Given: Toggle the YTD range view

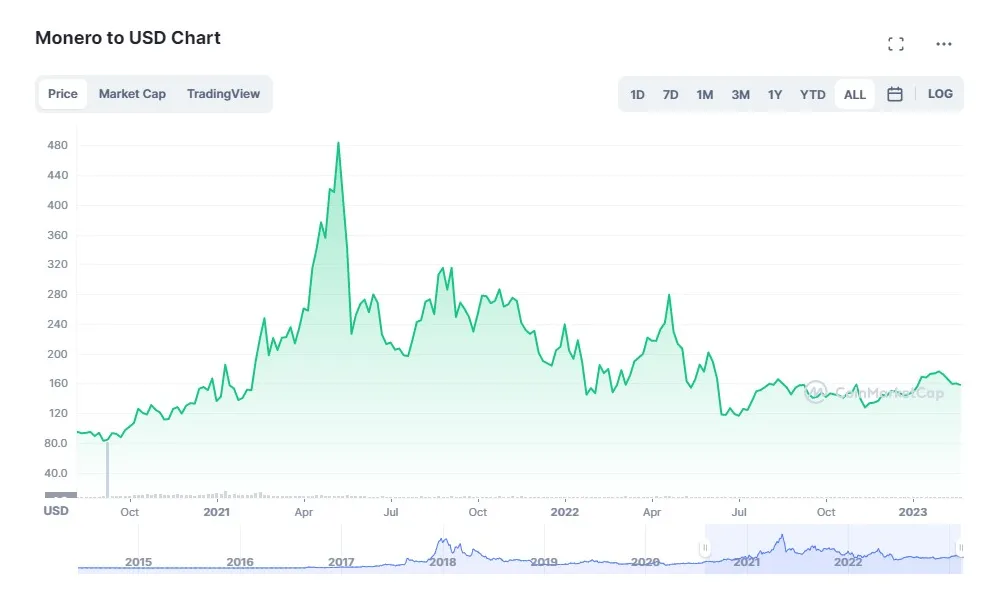Looking at the screenshot, I should click(813, 93).
